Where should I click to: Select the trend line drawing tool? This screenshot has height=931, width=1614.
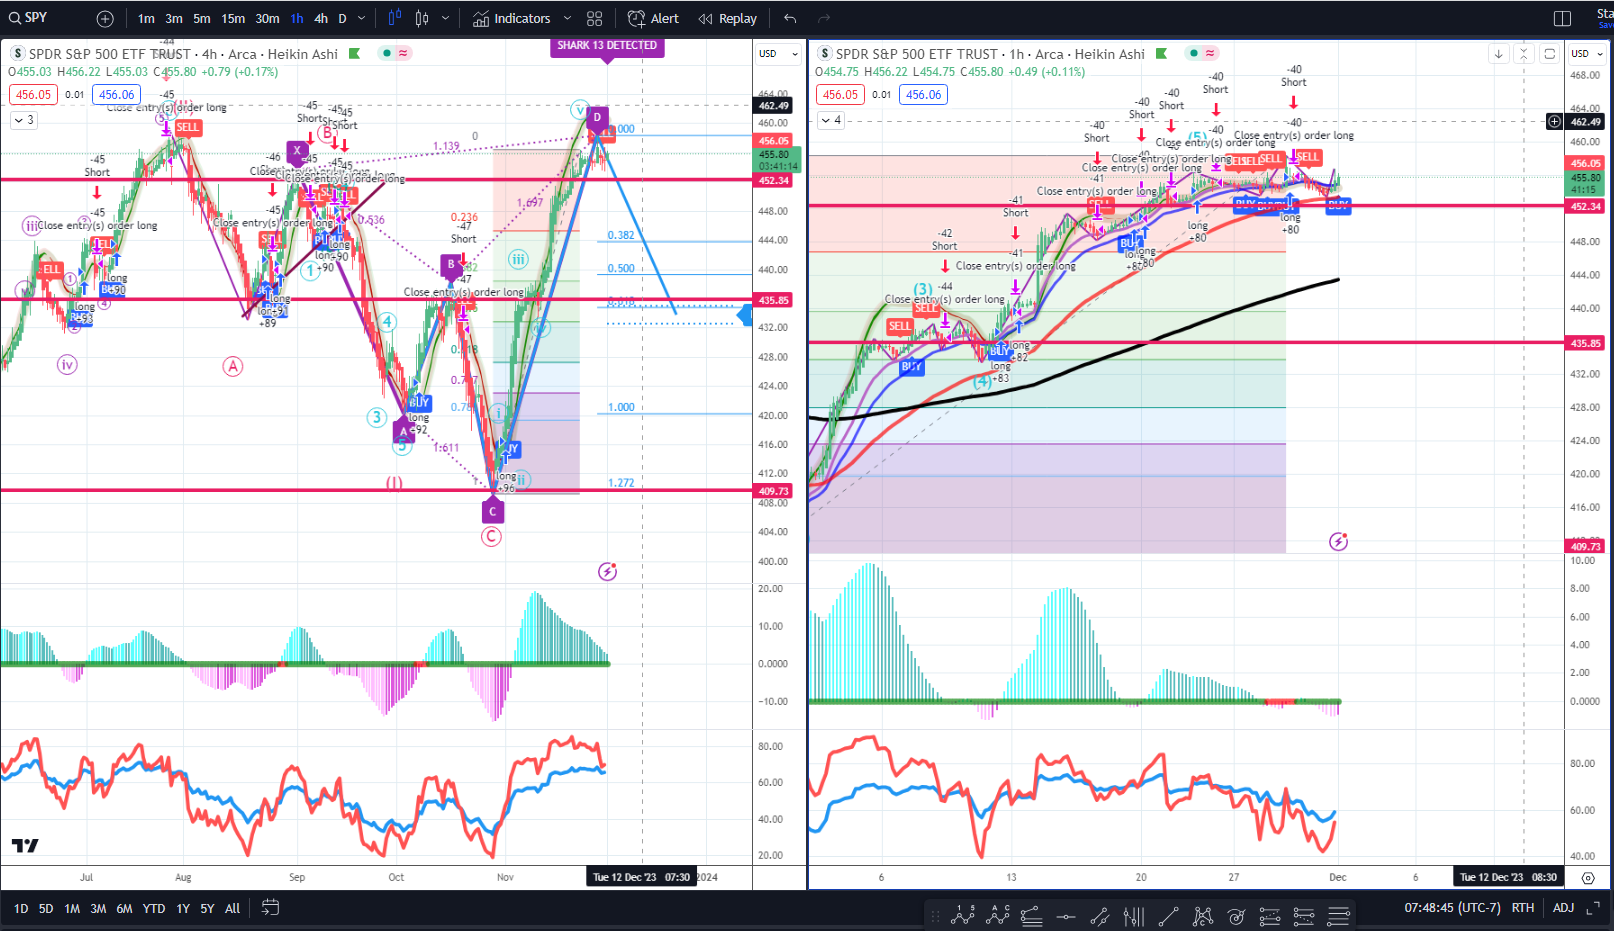click(x=1168, y=915)
